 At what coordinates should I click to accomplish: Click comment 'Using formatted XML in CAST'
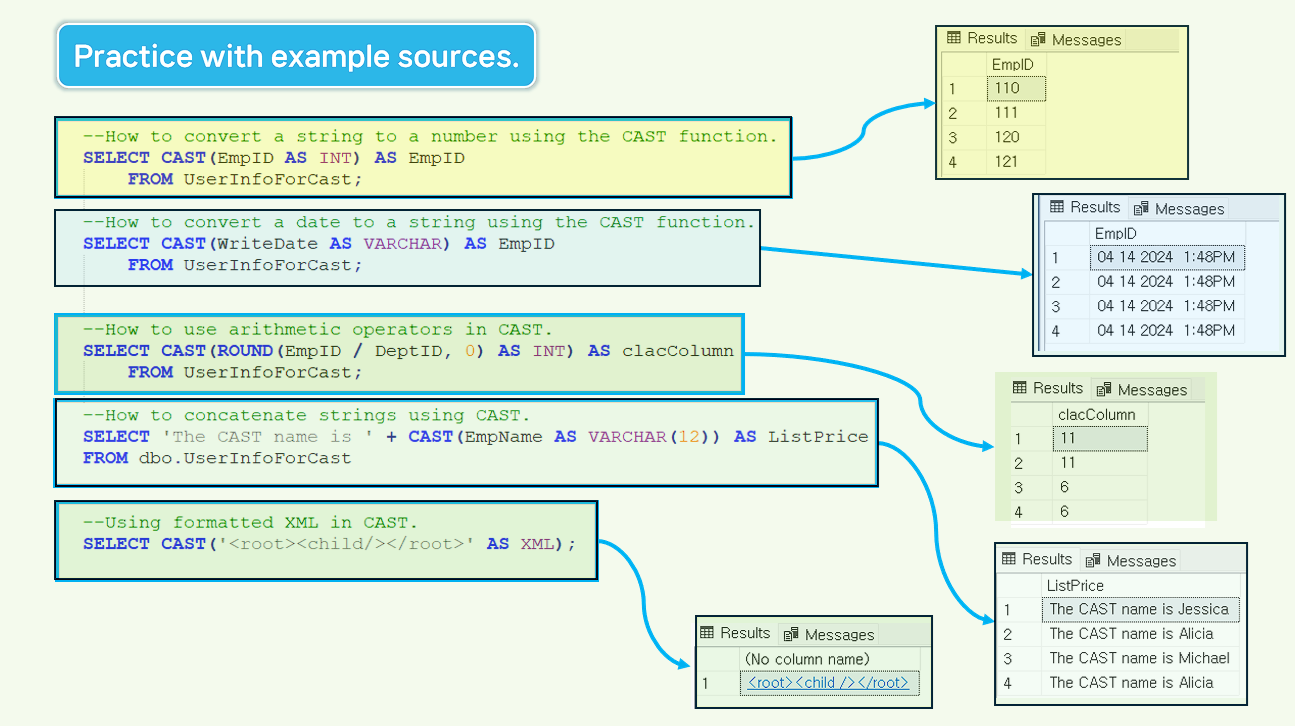250,522
